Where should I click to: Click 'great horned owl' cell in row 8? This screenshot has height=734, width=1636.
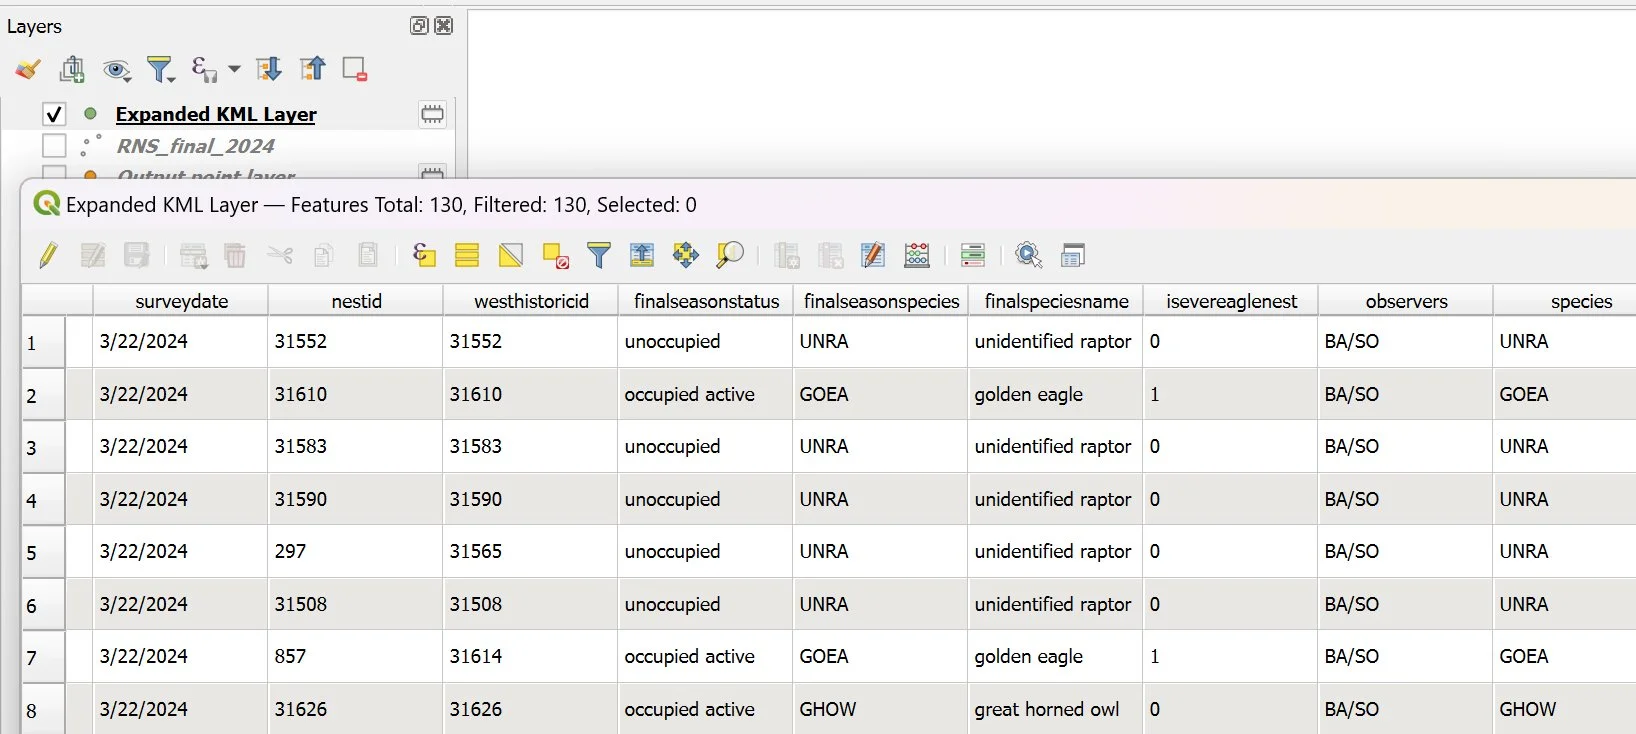[1055, 709]
